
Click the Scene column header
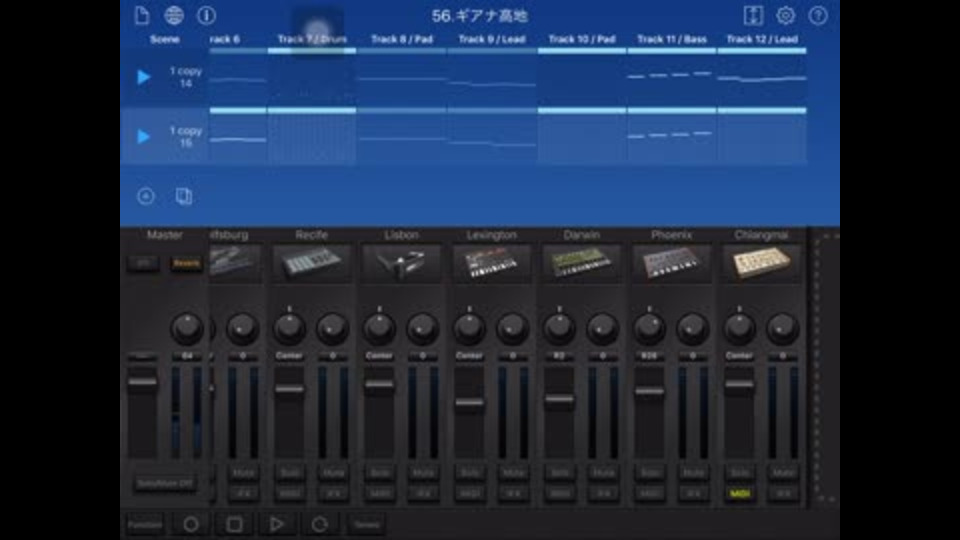tap(165, 39)
